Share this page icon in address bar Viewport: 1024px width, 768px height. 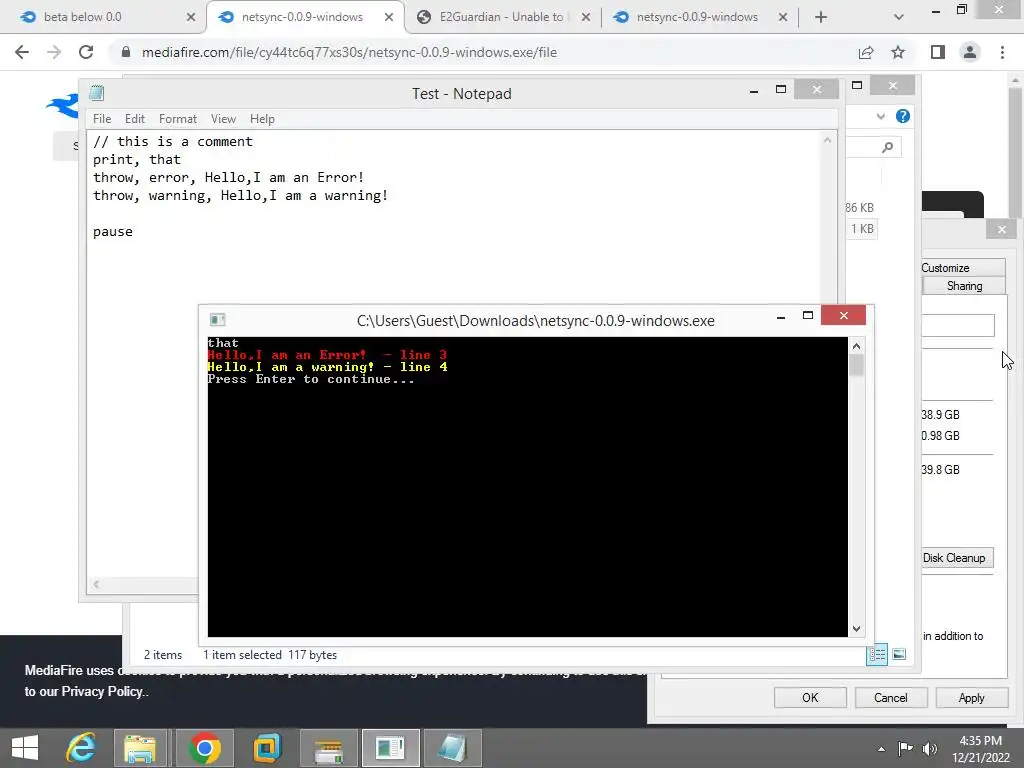tap(866, 52)
